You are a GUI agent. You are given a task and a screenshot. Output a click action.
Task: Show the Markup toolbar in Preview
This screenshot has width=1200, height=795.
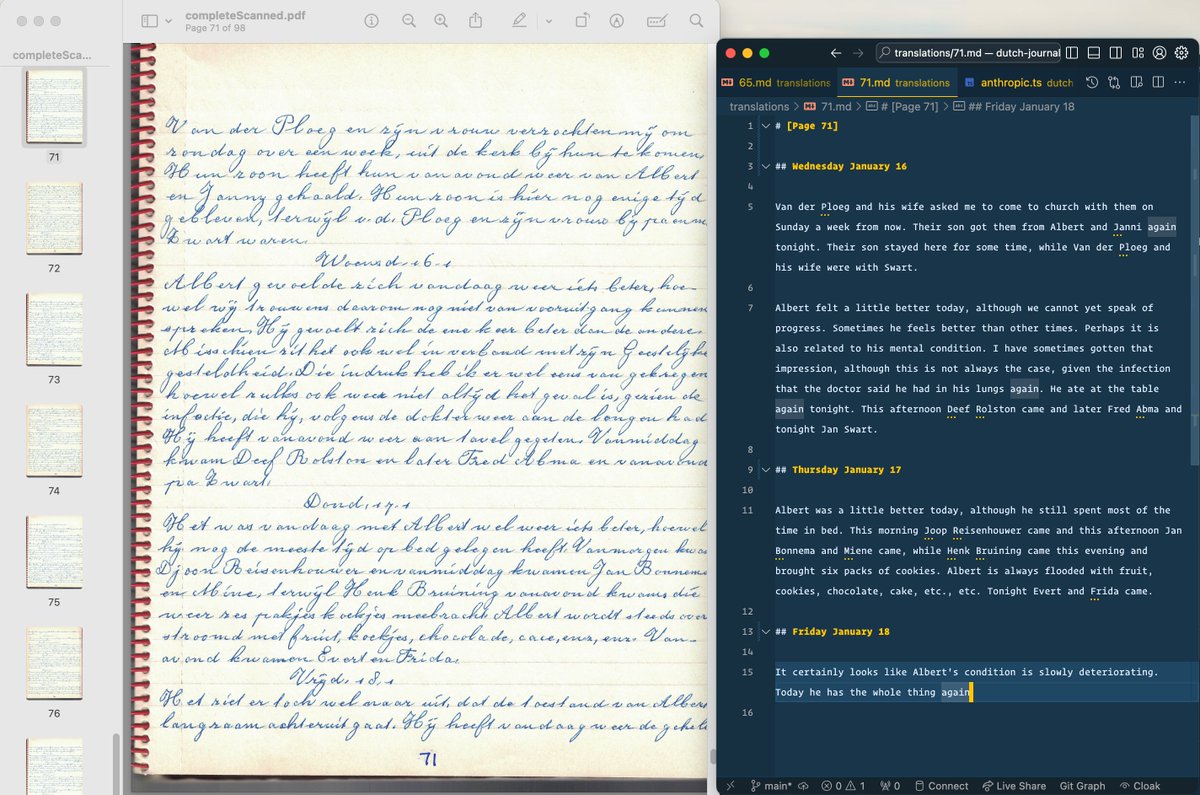(617, 21)
